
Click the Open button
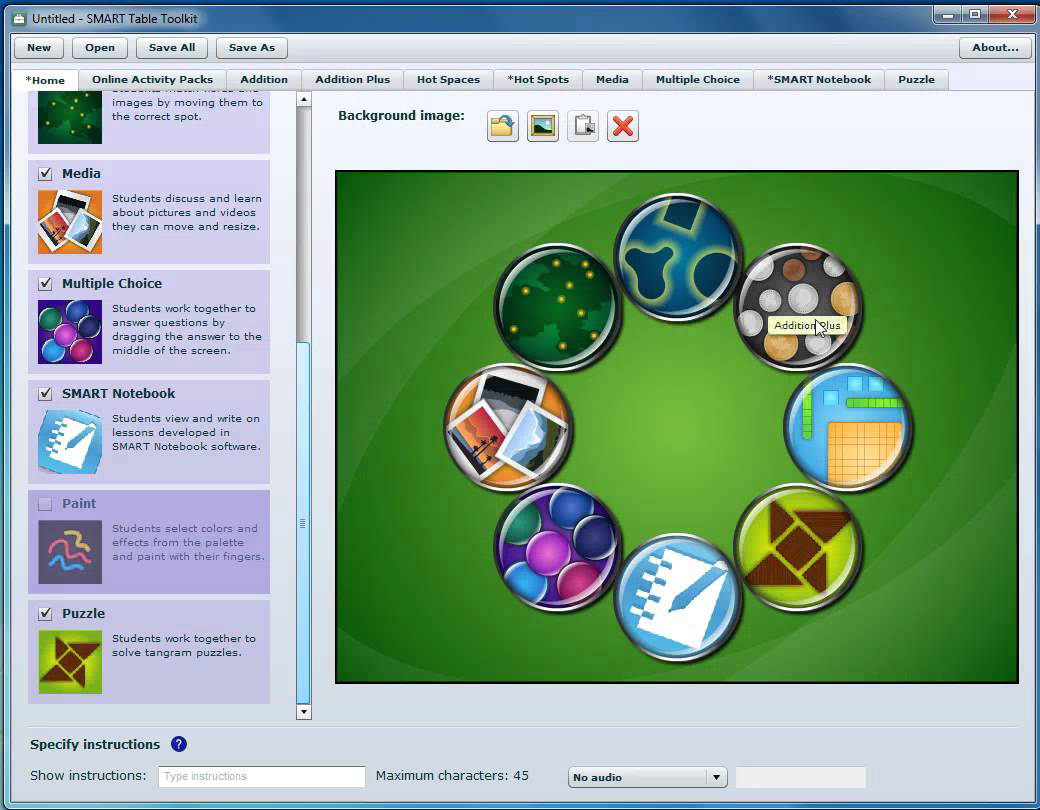click(x=99, y=48)
